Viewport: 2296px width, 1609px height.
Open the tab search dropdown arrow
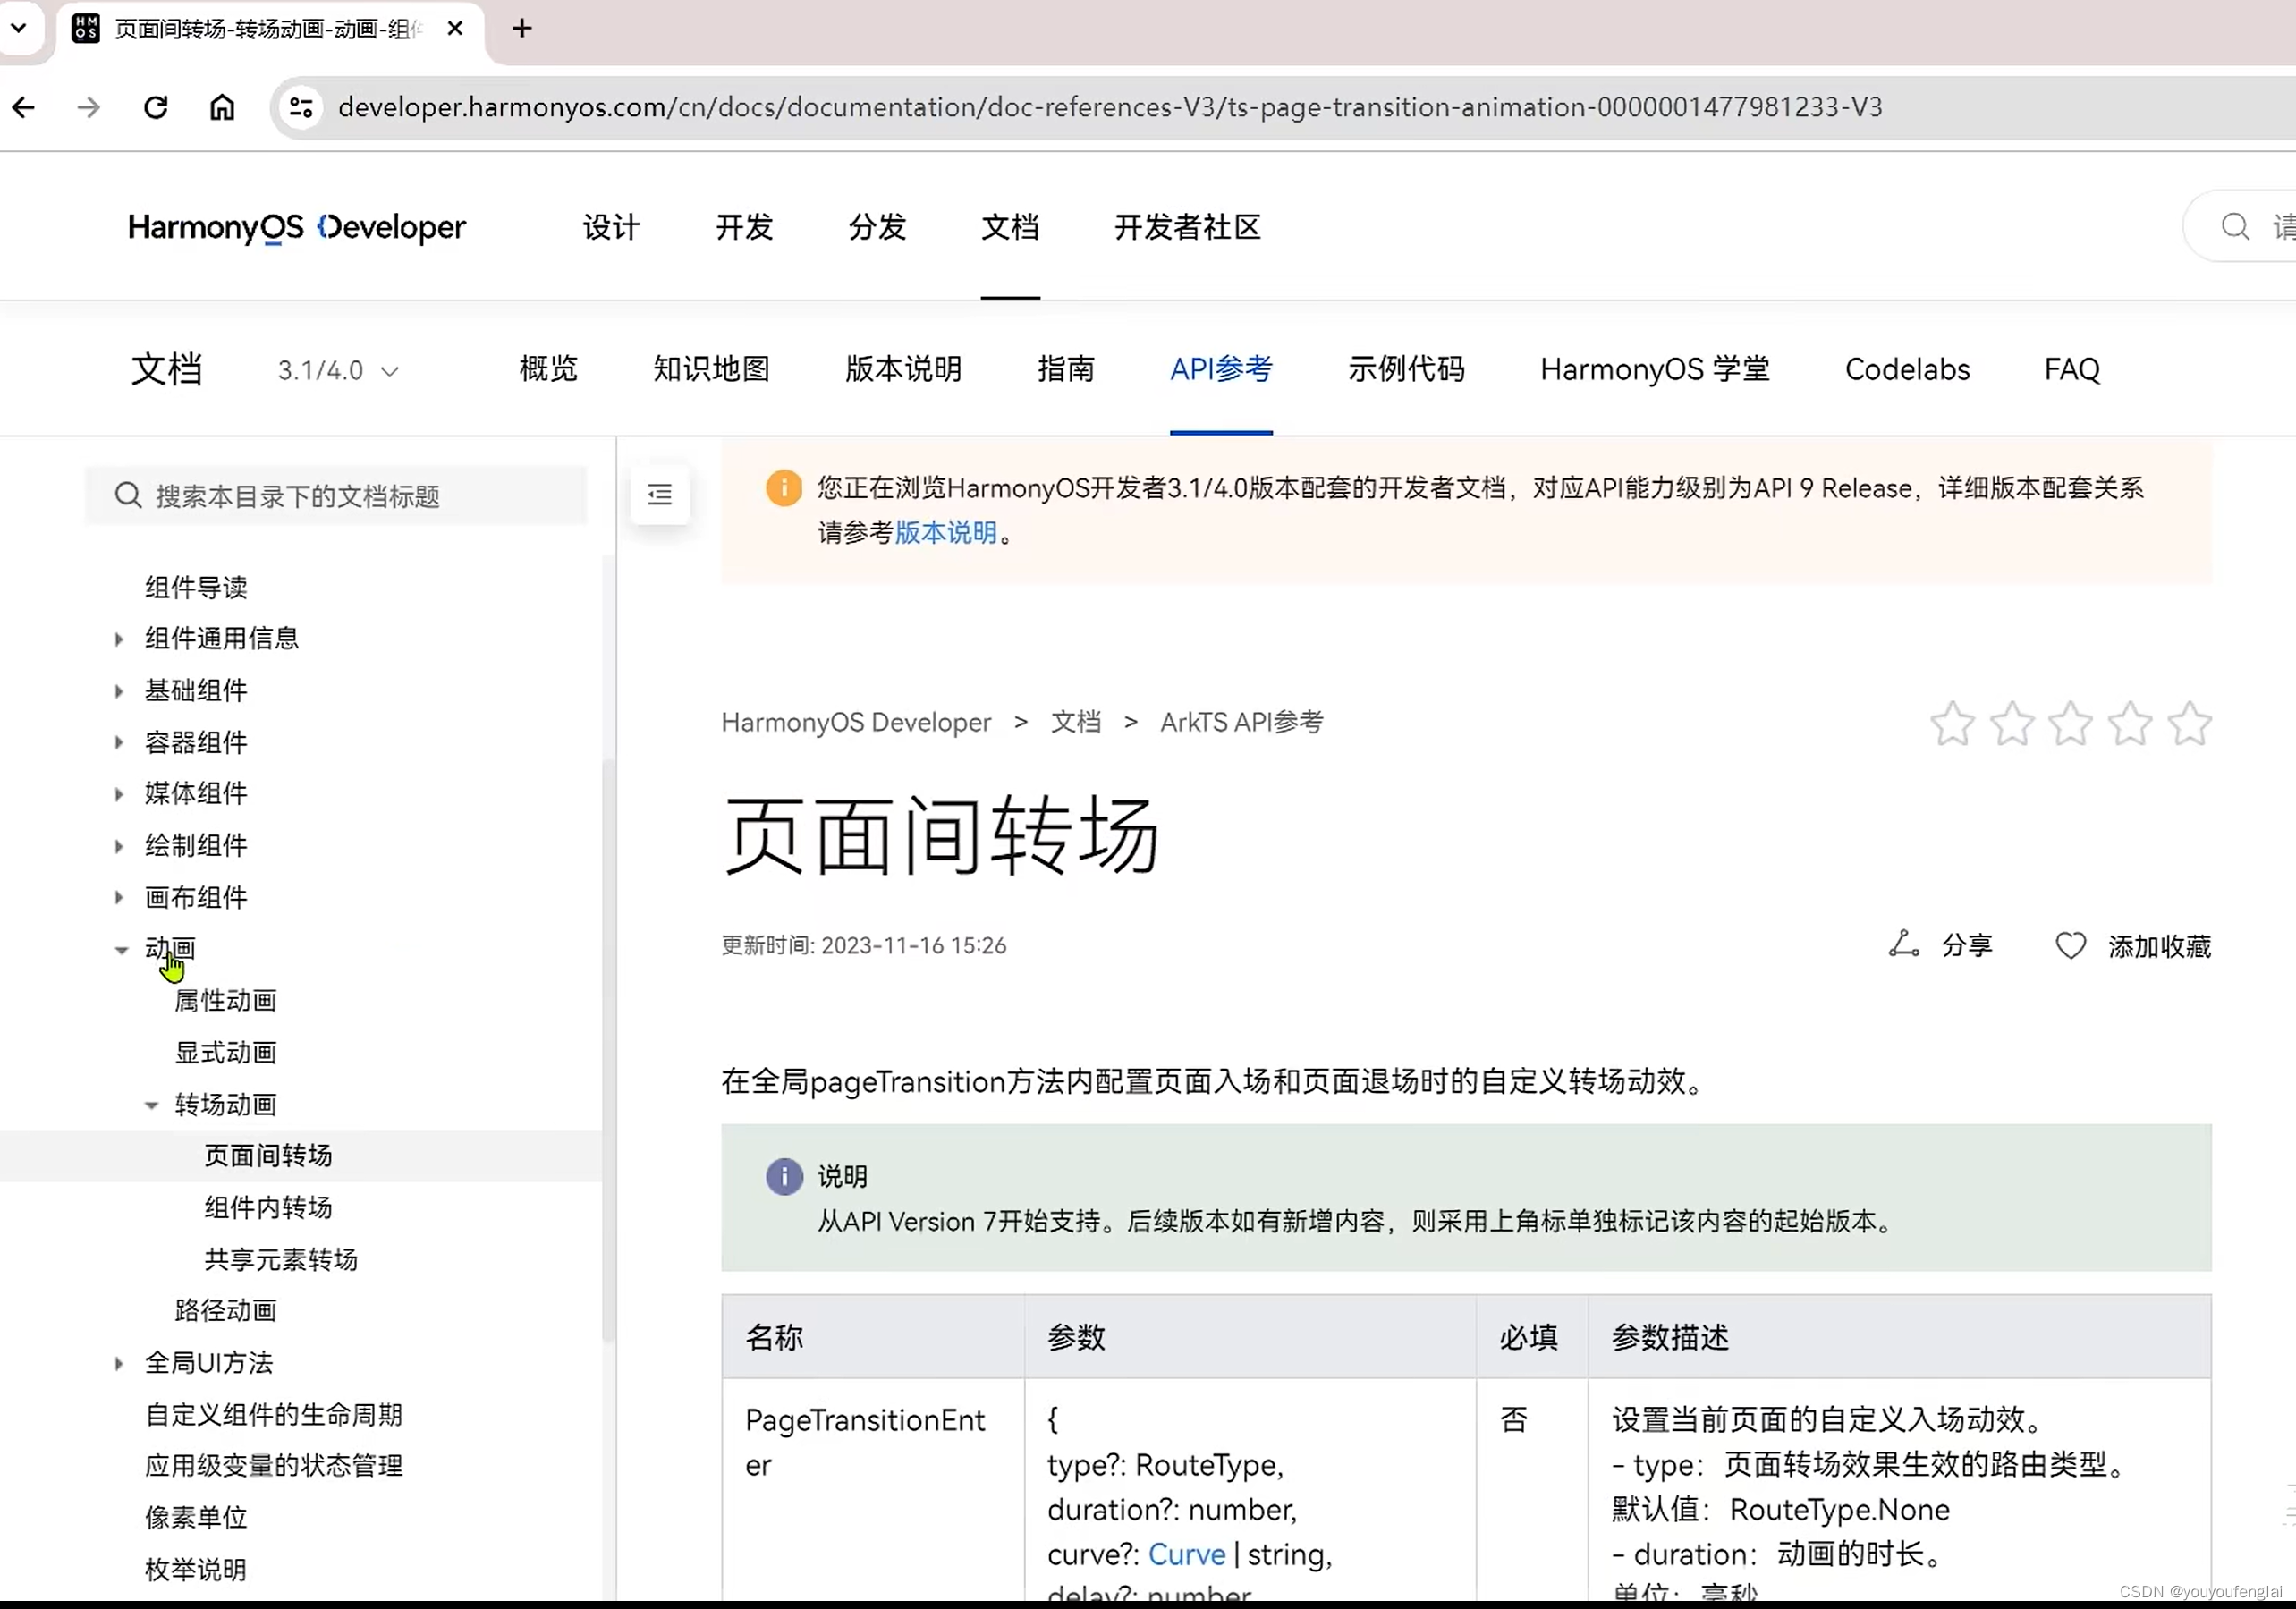(18, 28)
